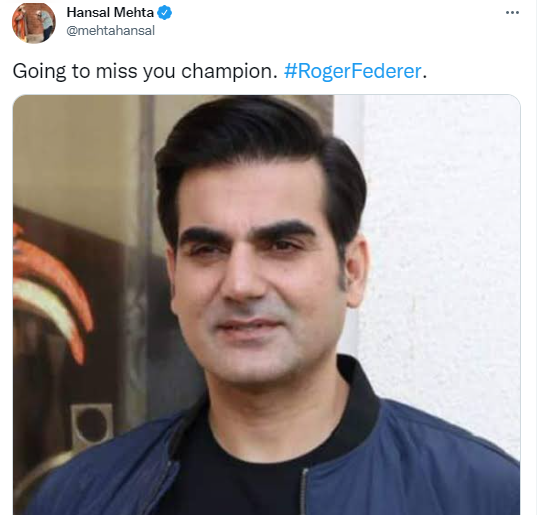The height and width of the screenshot is (515, 539).
Task: Click the tweet body to open the thread
Action: [x=145, y=72]
